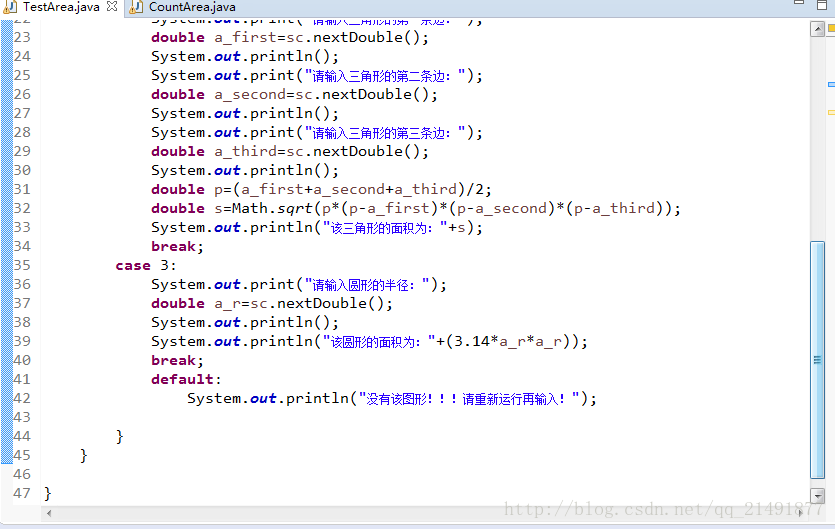835x529 pixels.
Task: Click the closing brace on line 47
Action: (48, 494)
